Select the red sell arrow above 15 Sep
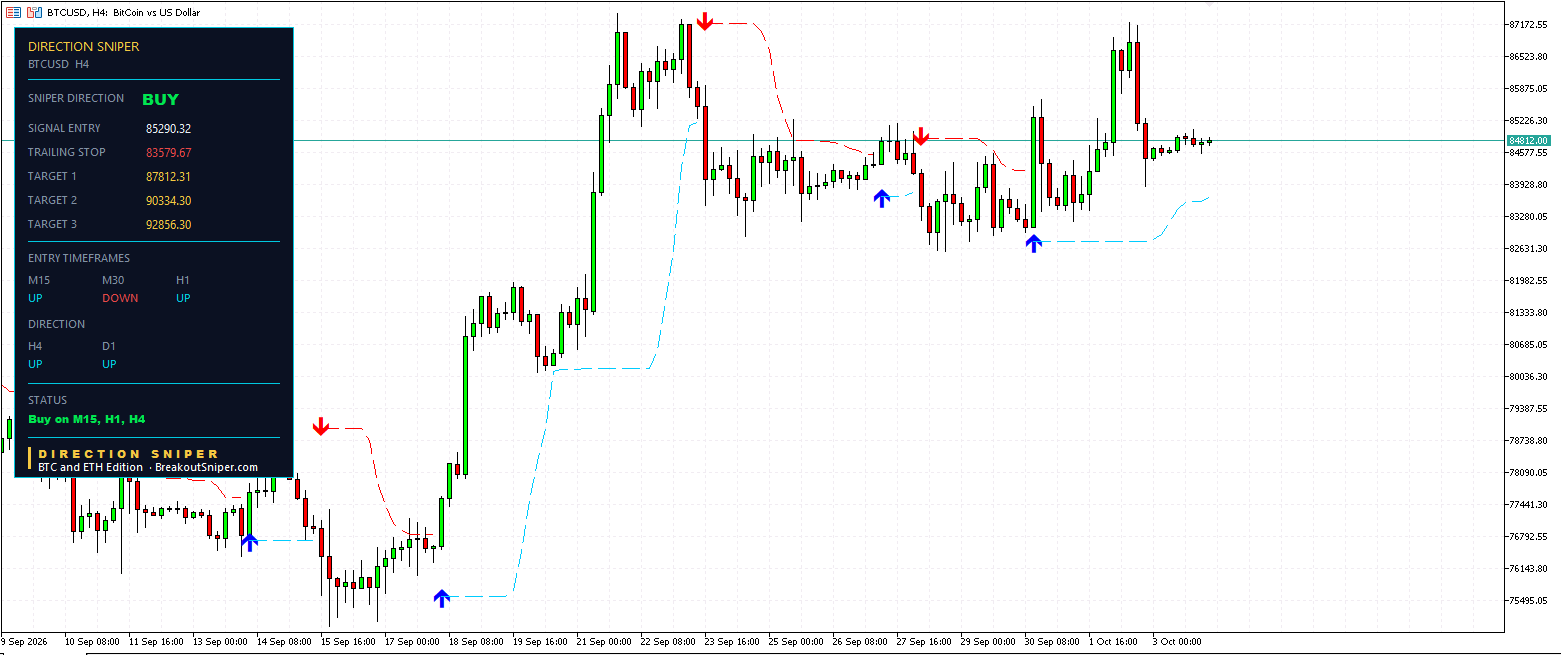Screen dimensions: 1561x655 (320, 426)
